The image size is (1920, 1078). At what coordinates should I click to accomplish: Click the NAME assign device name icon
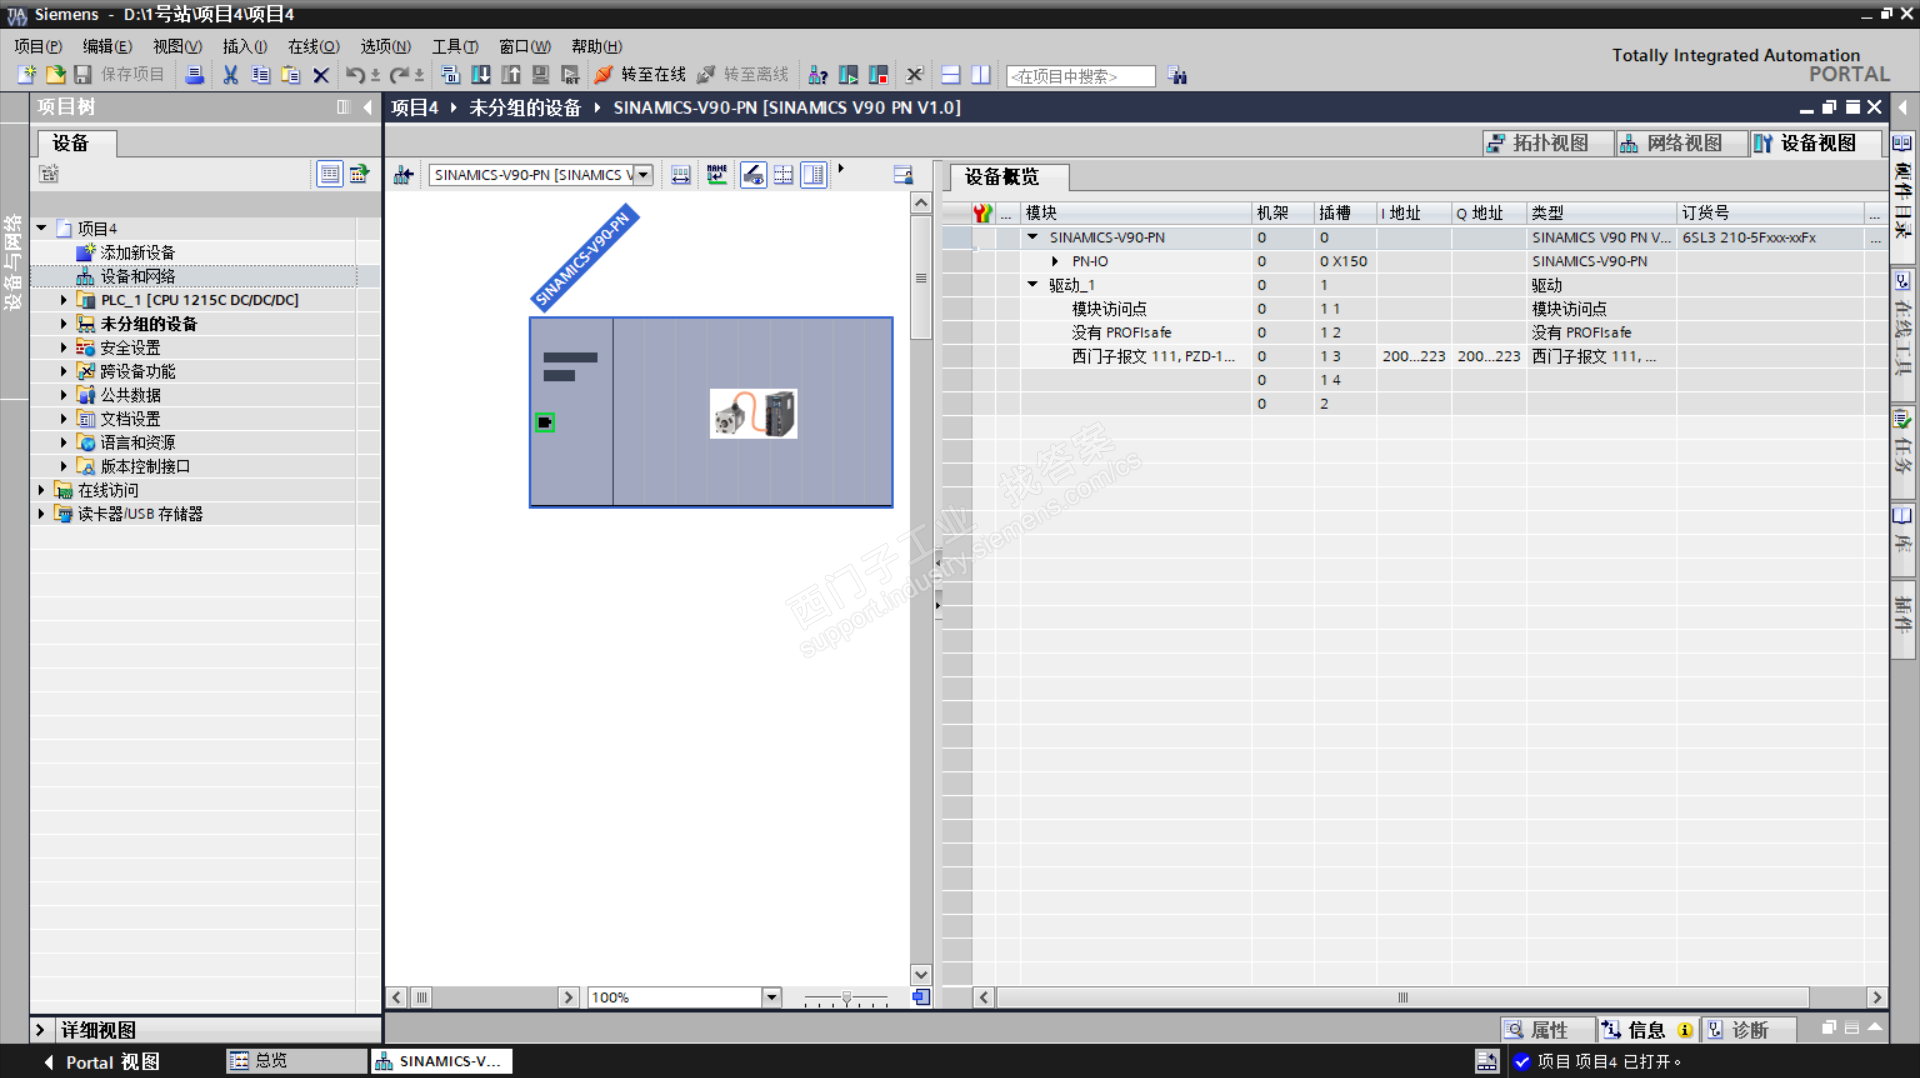pos(717,175)
